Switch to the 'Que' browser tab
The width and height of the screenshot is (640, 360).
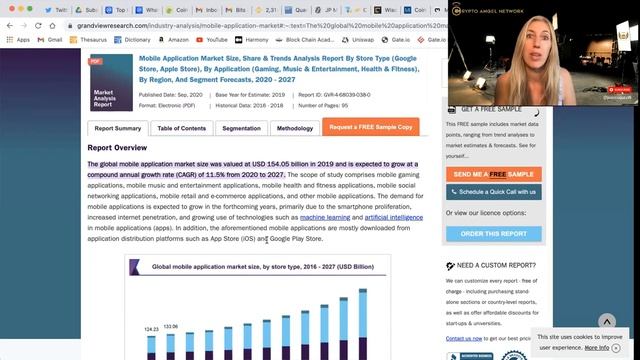pos(296,10)
